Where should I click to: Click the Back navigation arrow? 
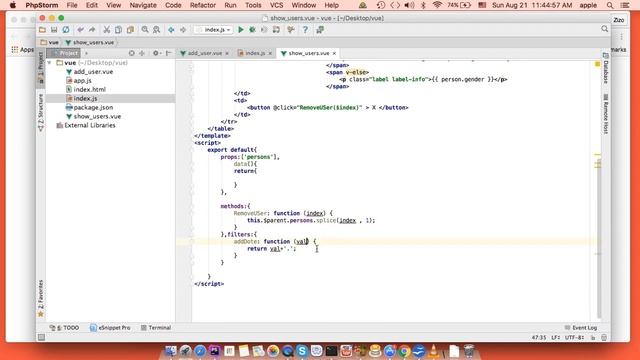click(x=171, y=30)
